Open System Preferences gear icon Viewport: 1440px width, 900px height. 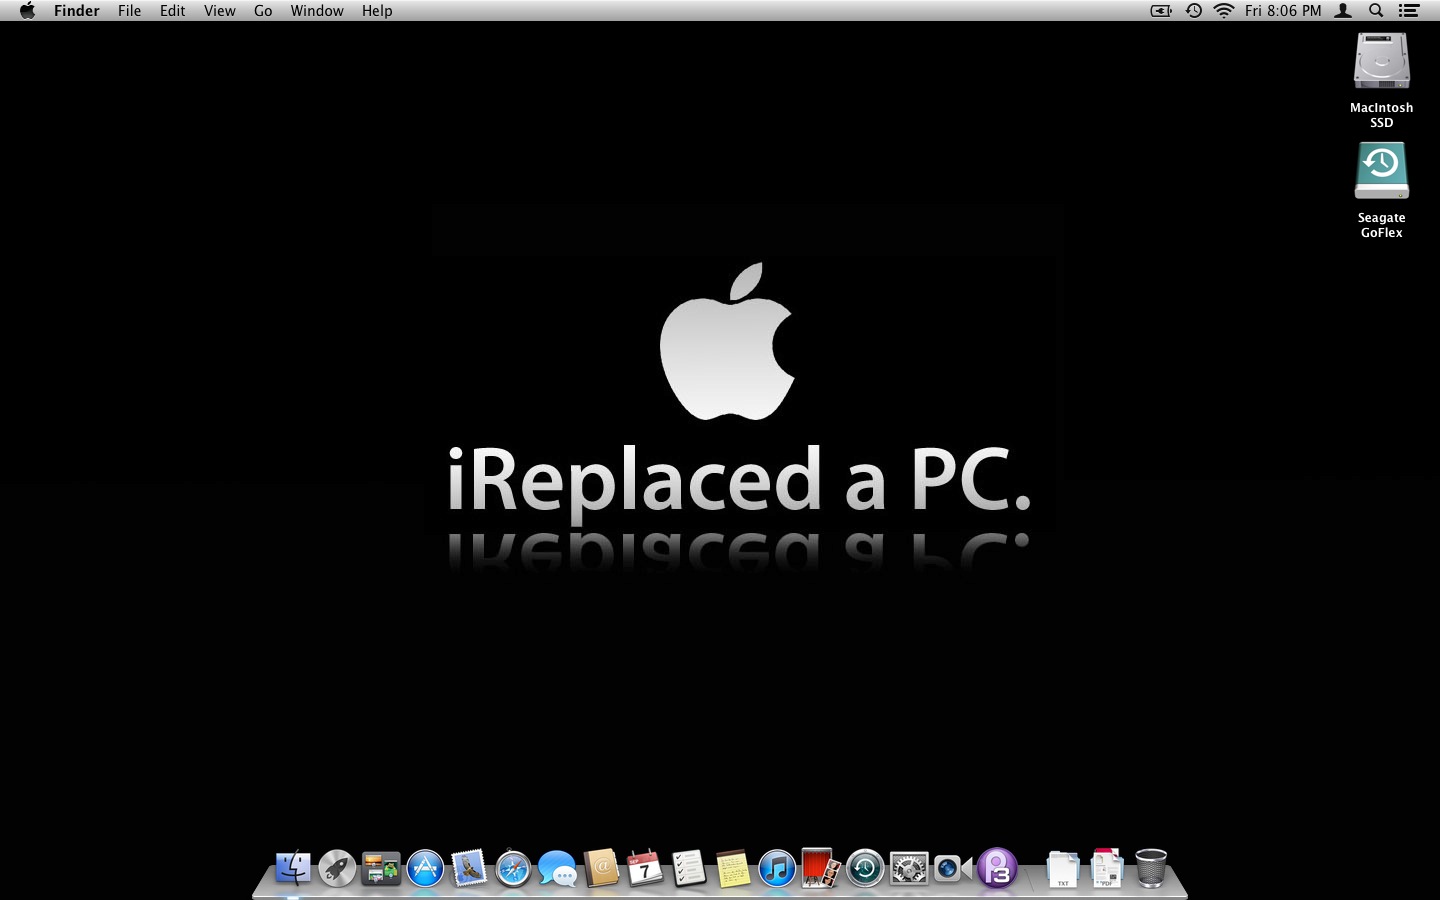(x=909, y=868)
